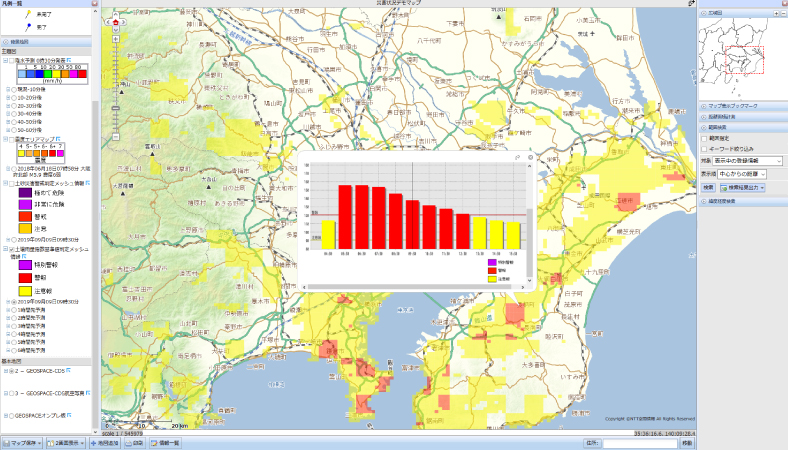Click the red square in the pan control
The image size is (788, 450).
pyautogui.click(x=116, y=22)
